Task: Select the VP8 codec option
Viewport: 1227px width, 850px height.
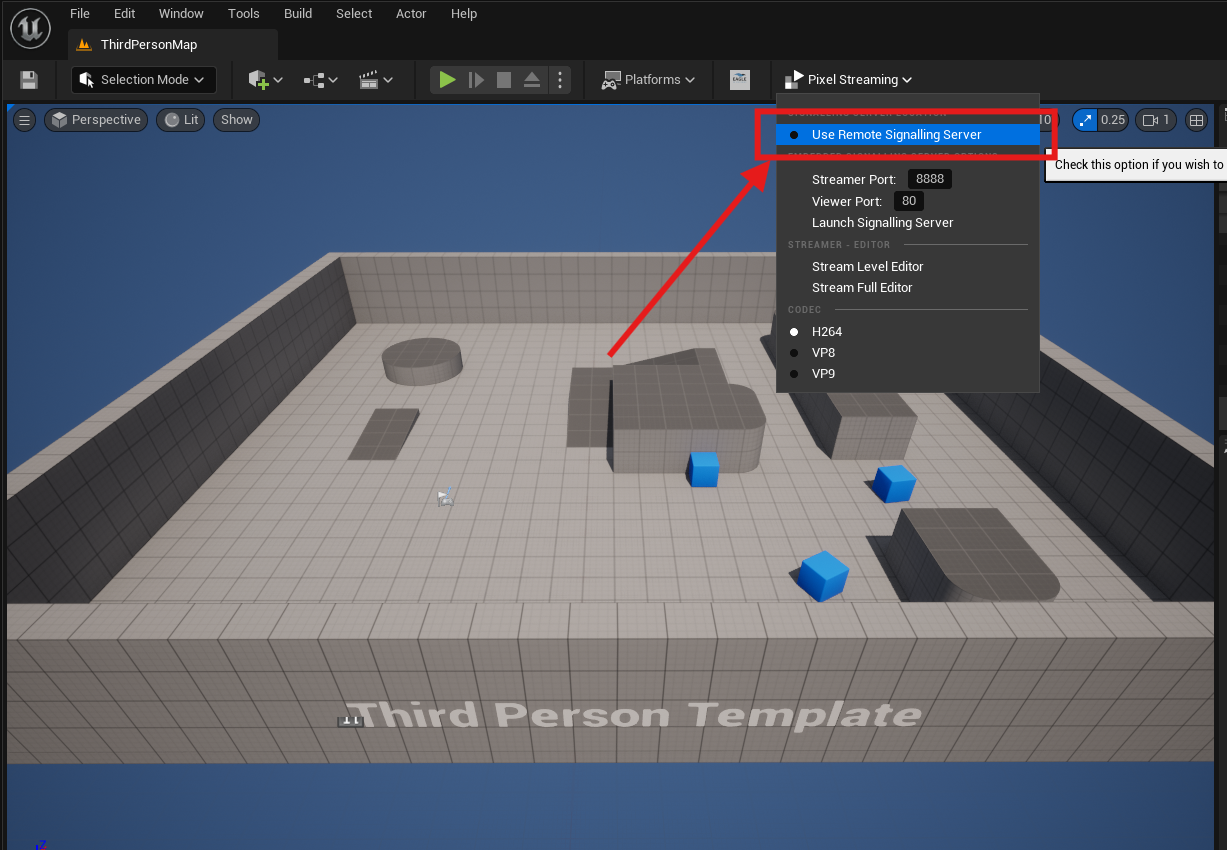Action: [823, 353]
